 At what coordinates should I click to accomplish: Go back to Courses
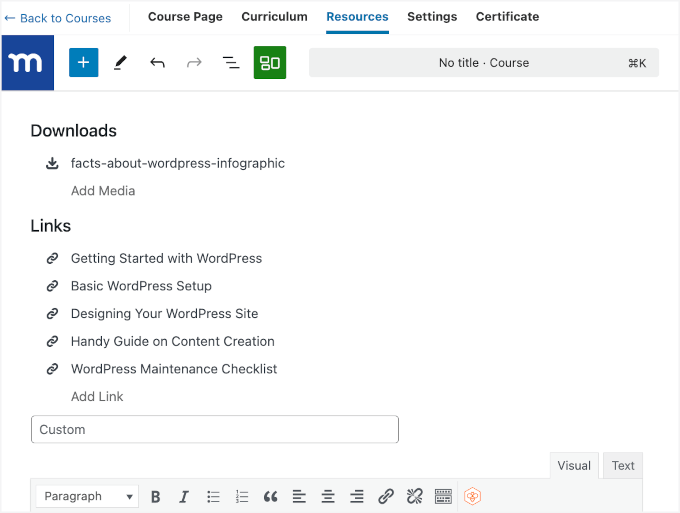tap(58, 18)
